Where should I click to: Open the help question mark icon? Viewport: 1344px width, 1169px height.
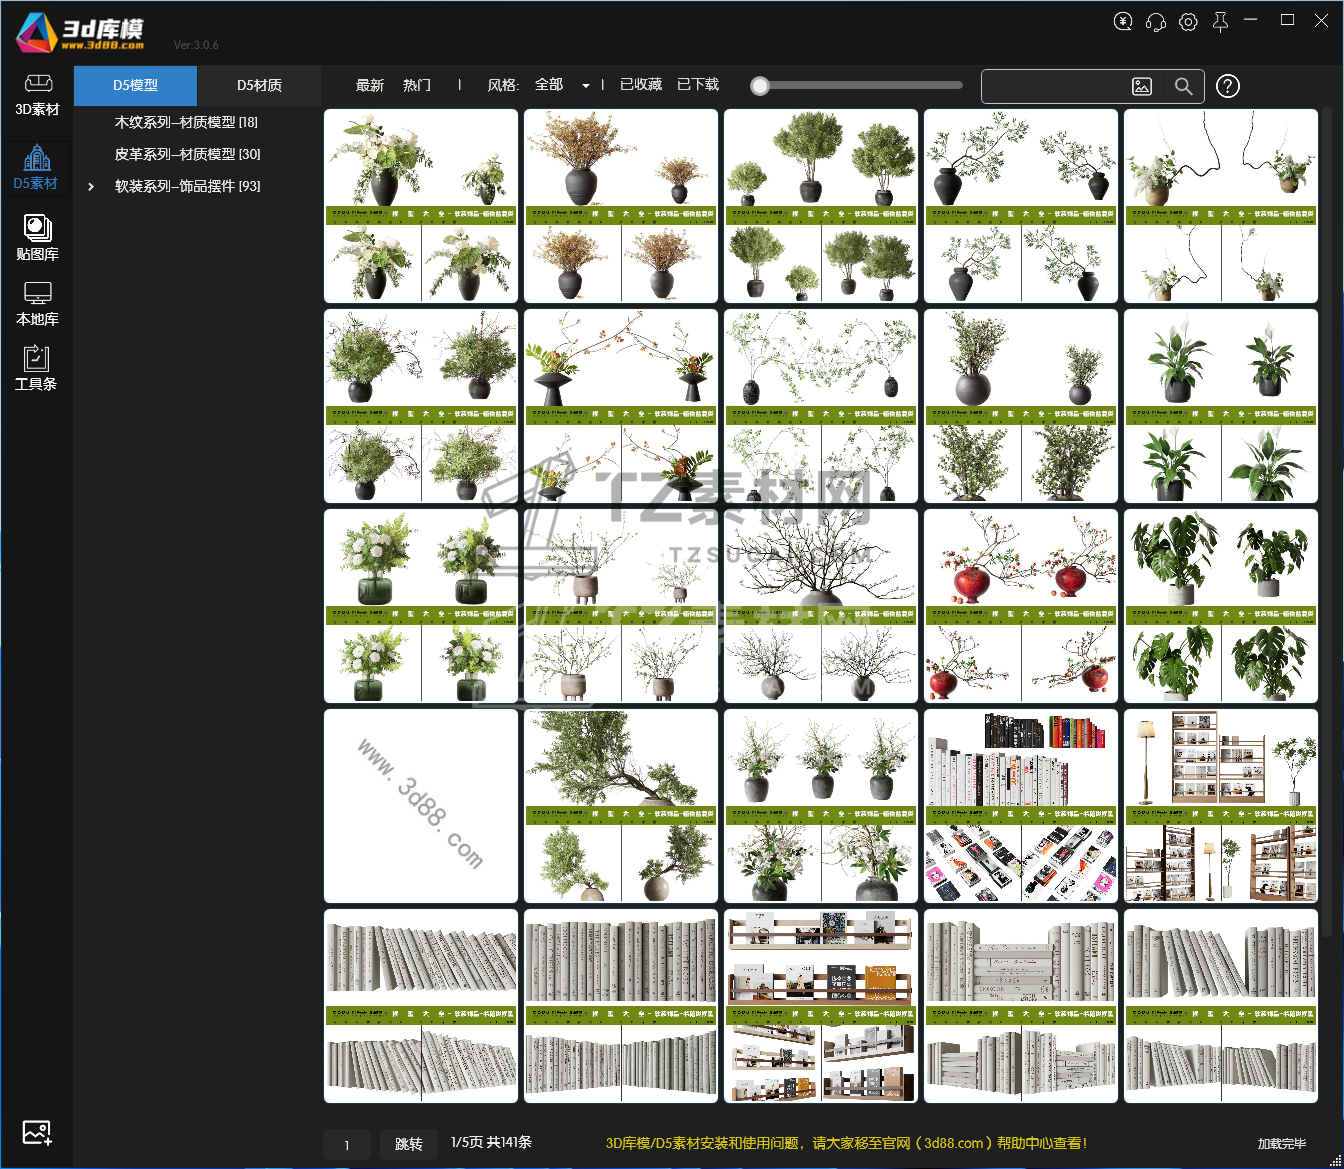tap(1228, 87)
